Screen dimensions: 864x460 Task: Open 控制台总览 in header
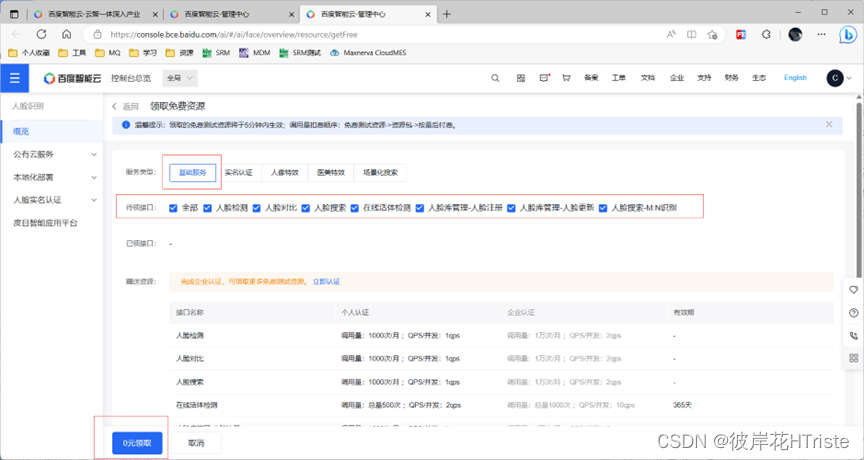131,78
